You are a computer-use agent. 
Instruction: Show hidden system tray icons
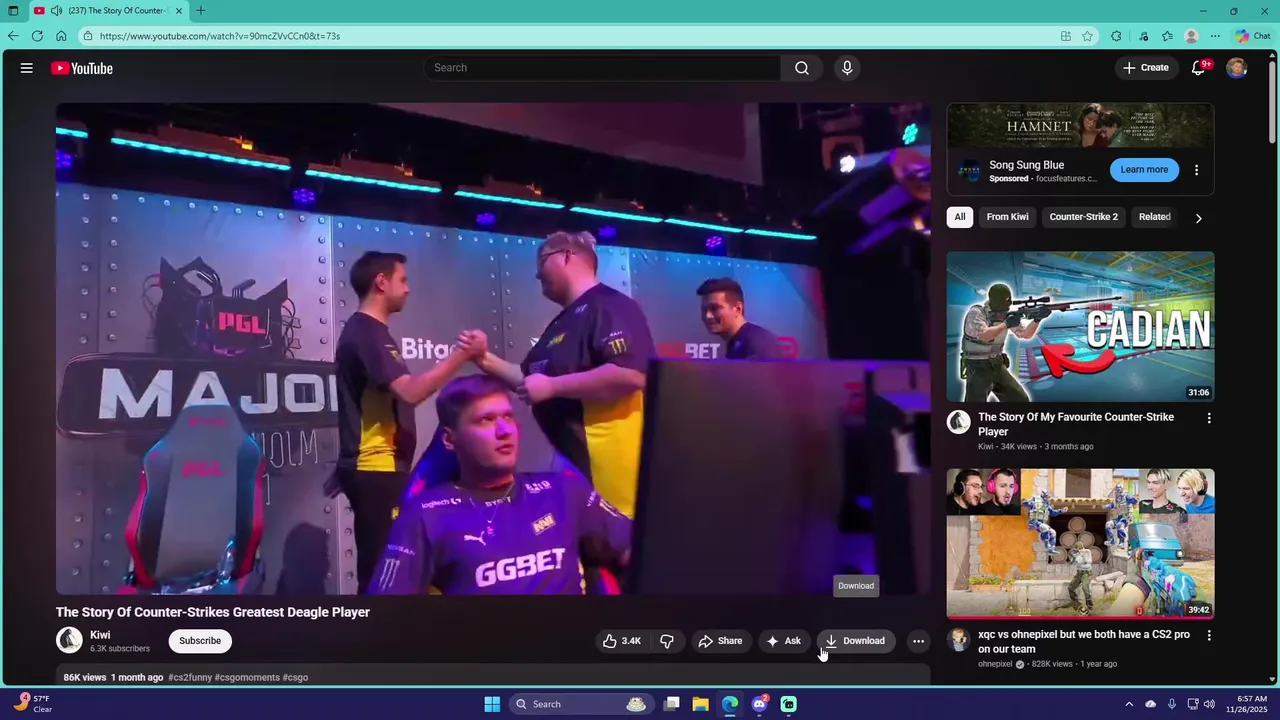(1129, 704)
